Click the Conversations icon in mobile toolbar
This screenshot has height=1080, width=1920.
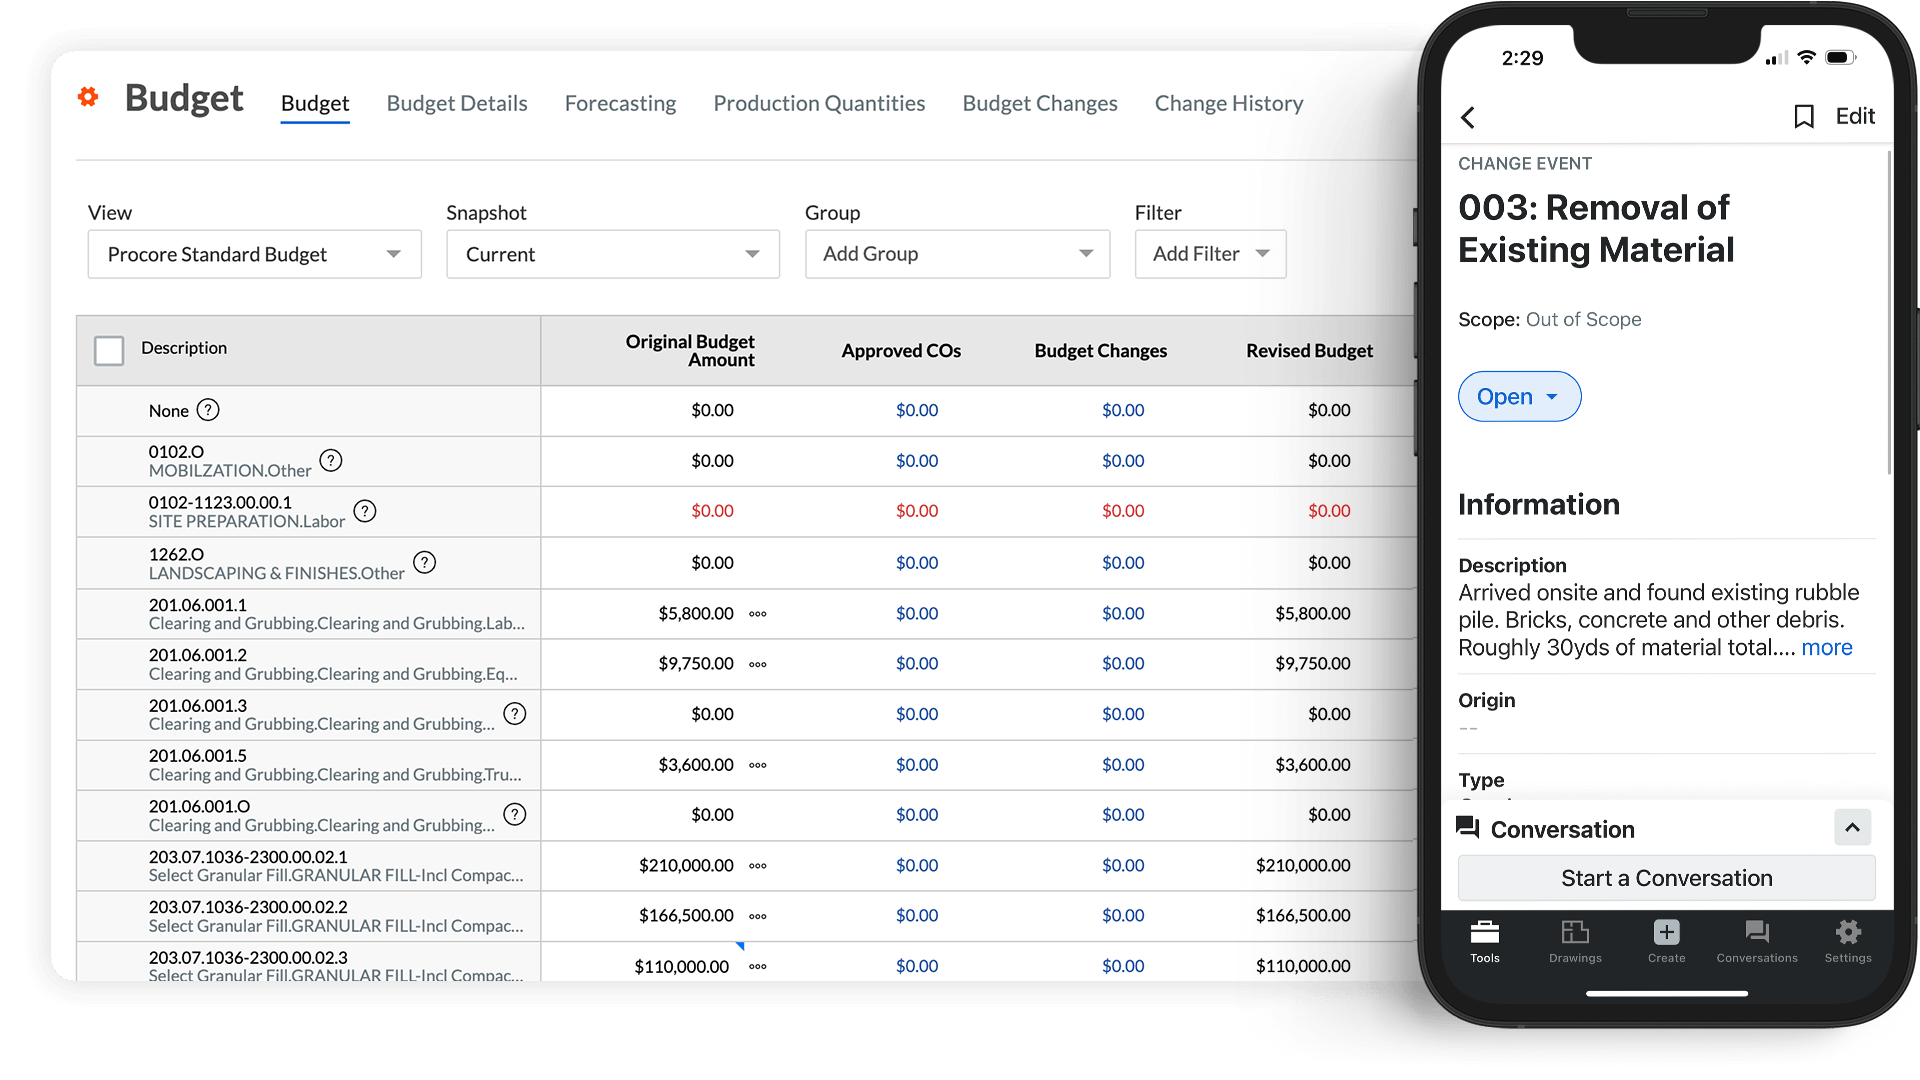[1756, 944]
